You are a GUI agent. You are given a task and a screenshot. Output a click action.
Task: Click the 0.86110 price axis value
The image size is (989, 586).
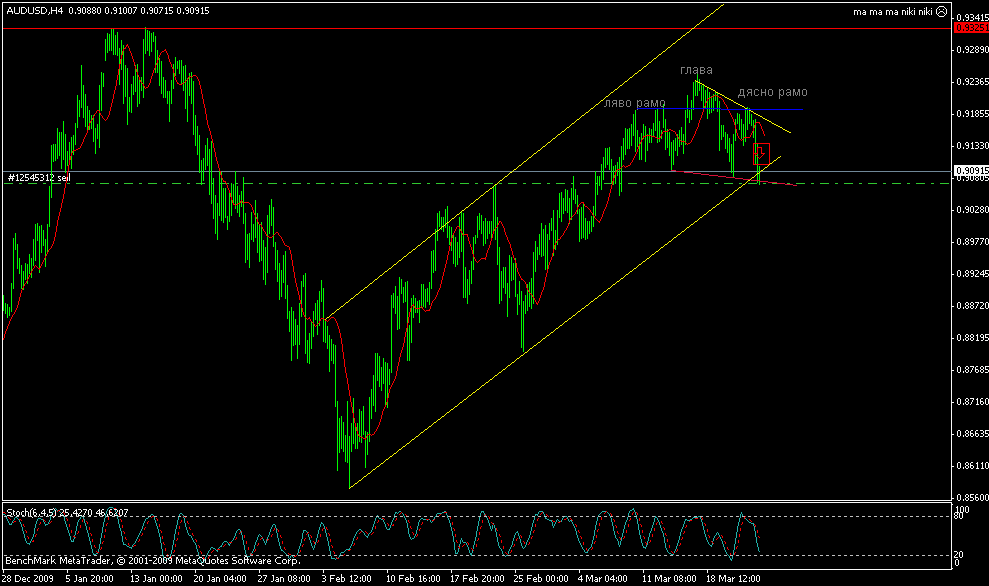tap(972, 466)
